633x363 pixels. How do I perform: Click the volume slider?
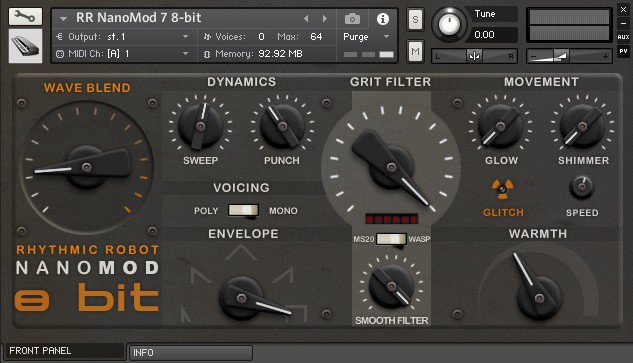coord(569,56)
